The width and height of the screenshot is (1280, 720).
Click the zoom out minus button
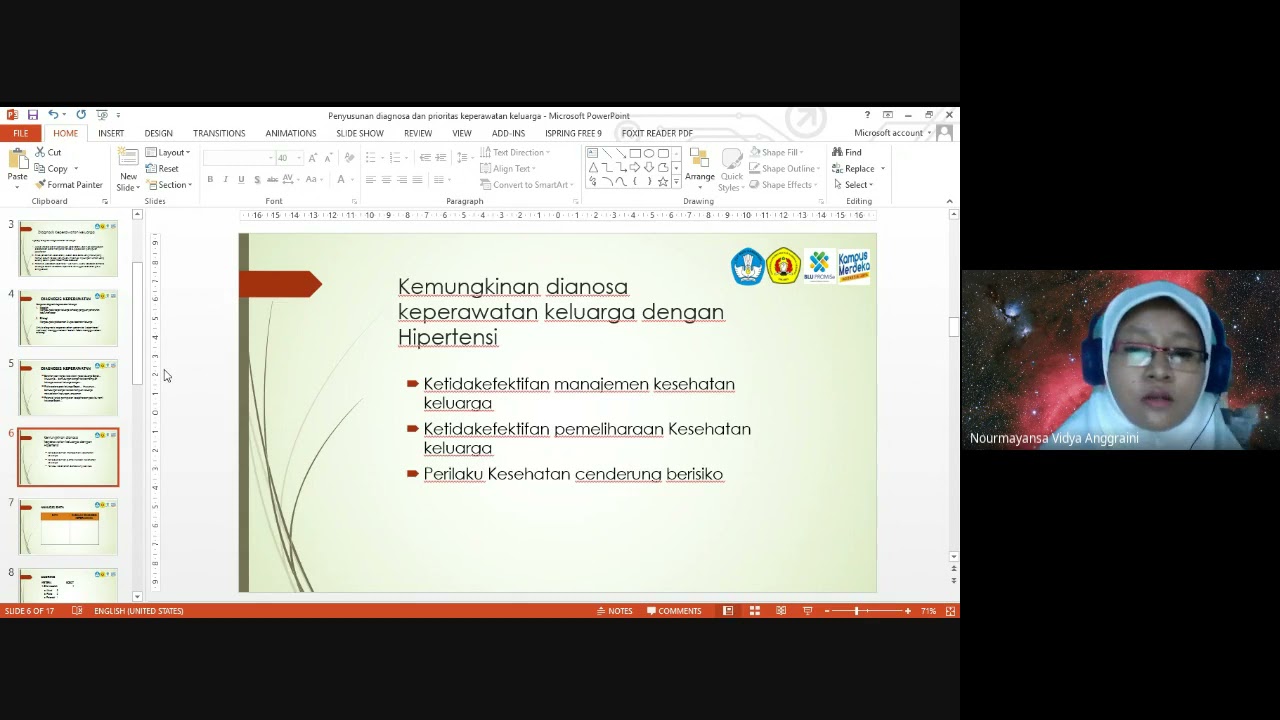pos(827,611)
